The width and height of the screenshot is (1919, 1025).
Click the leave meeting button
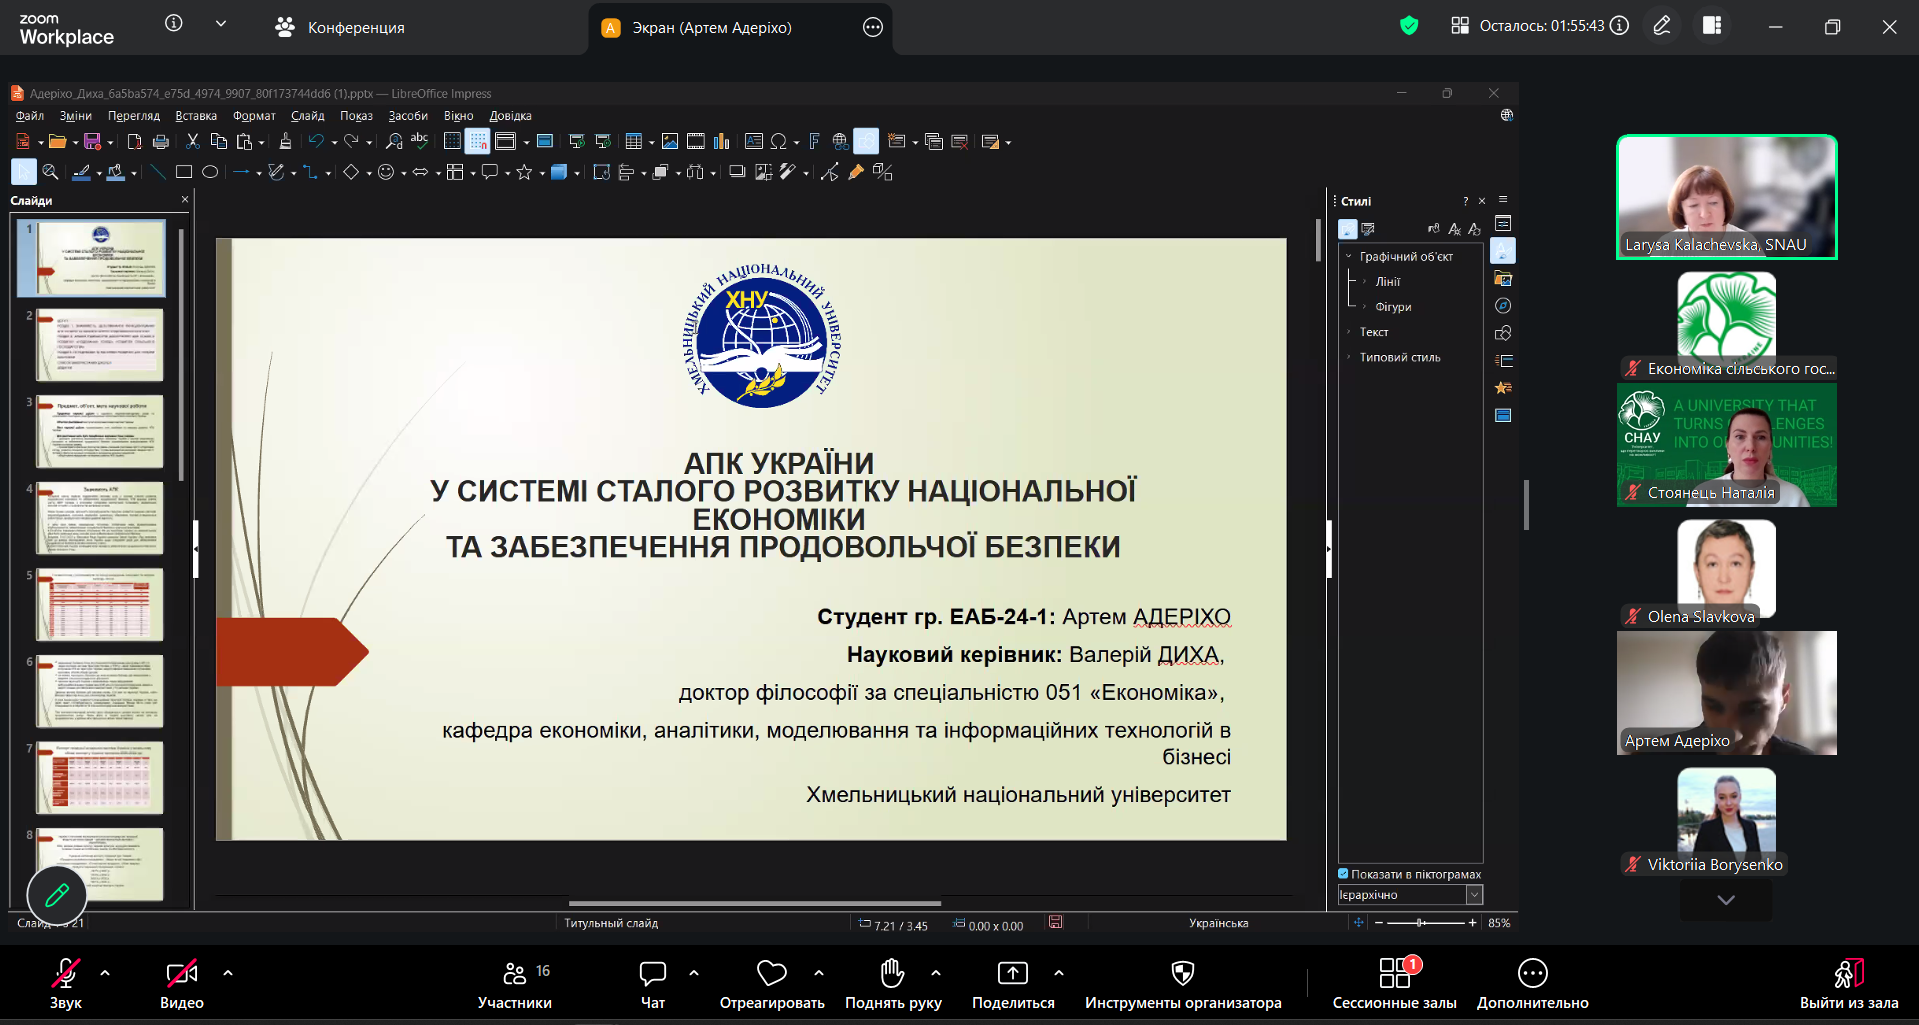1848,984
